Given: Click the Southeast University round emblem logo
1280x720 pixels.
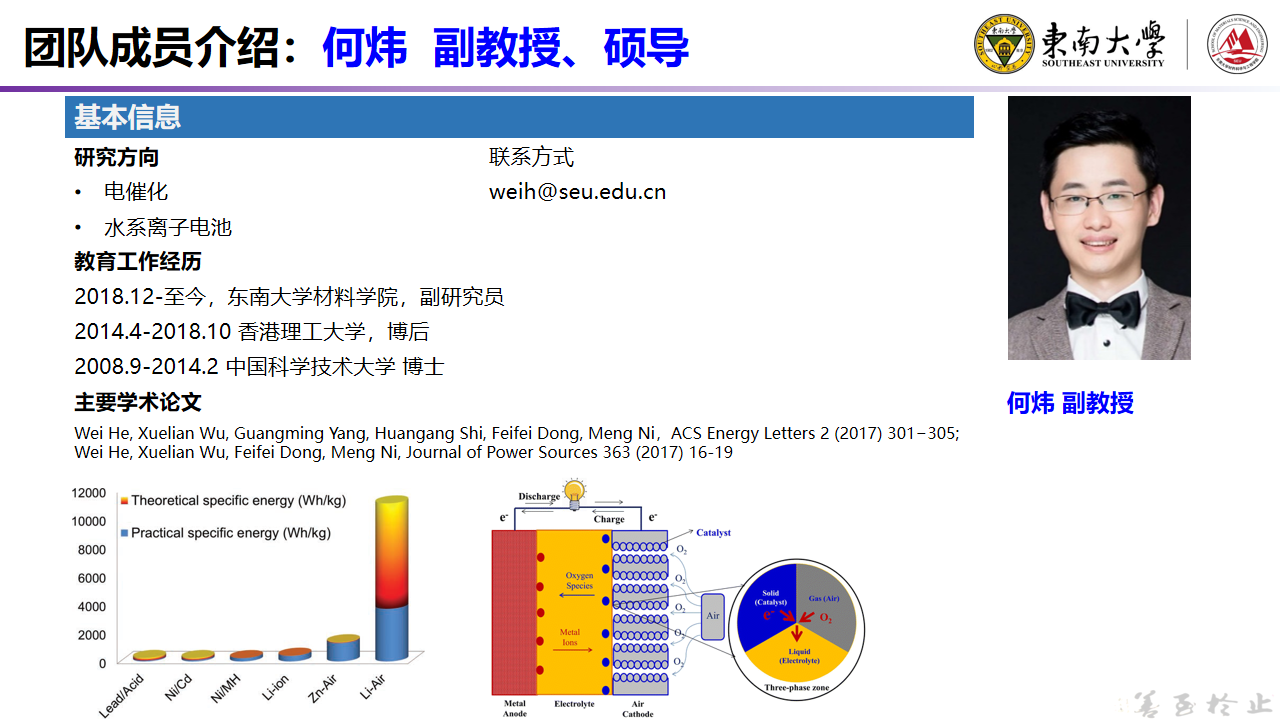Looking at the screenshot, I should (1004, 44).
